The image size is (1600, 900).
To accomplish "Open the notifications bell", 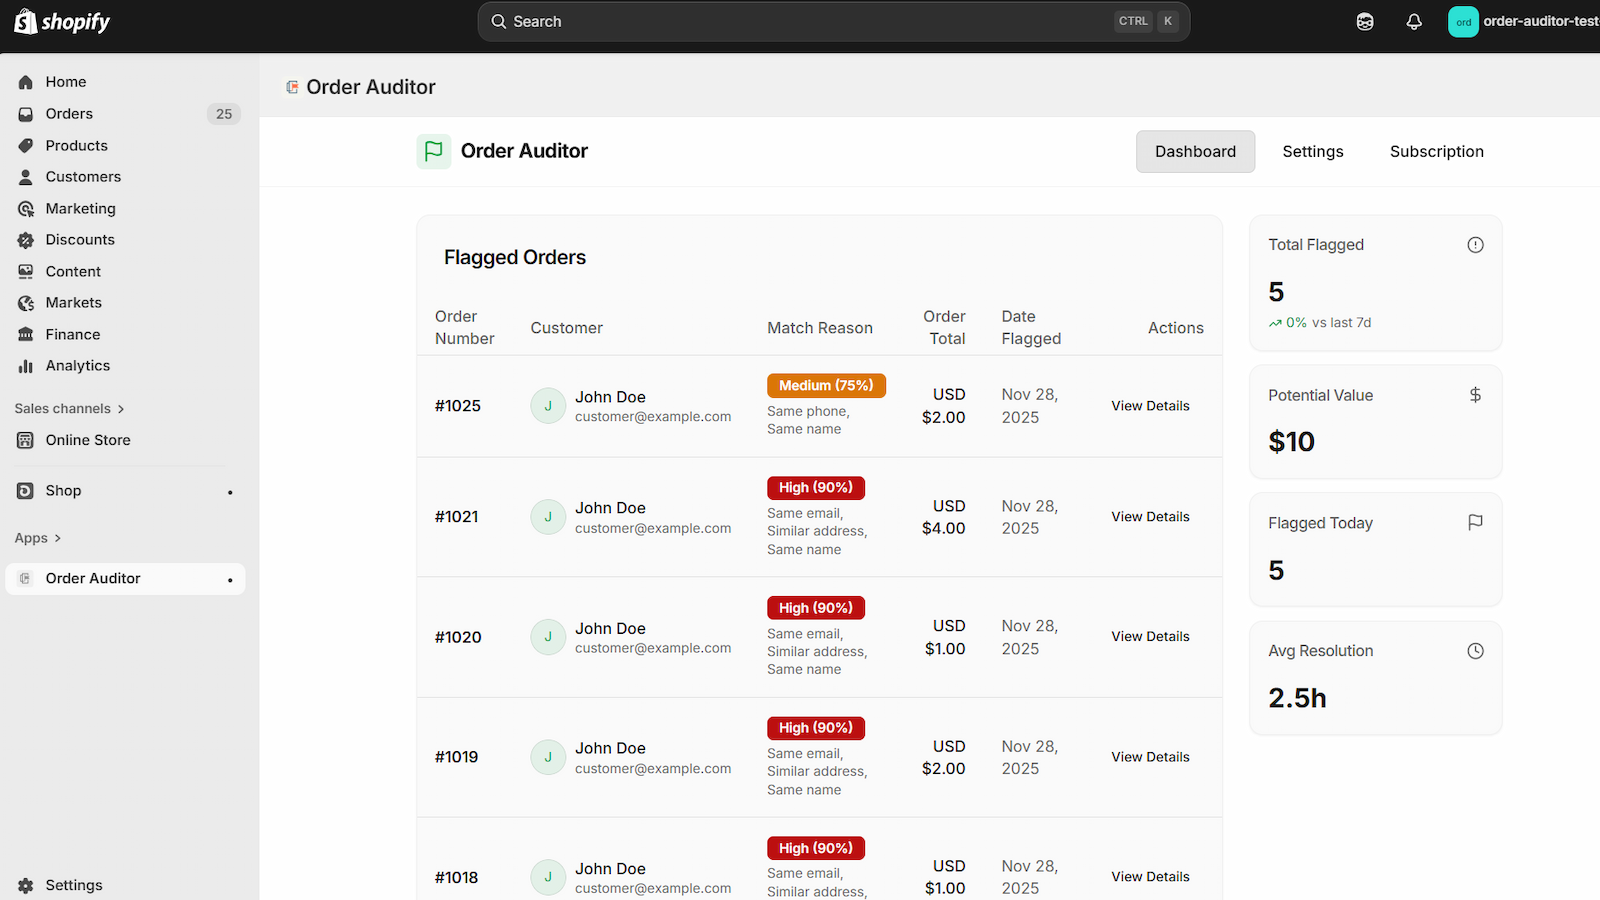I will click(x=1414, y=22).
